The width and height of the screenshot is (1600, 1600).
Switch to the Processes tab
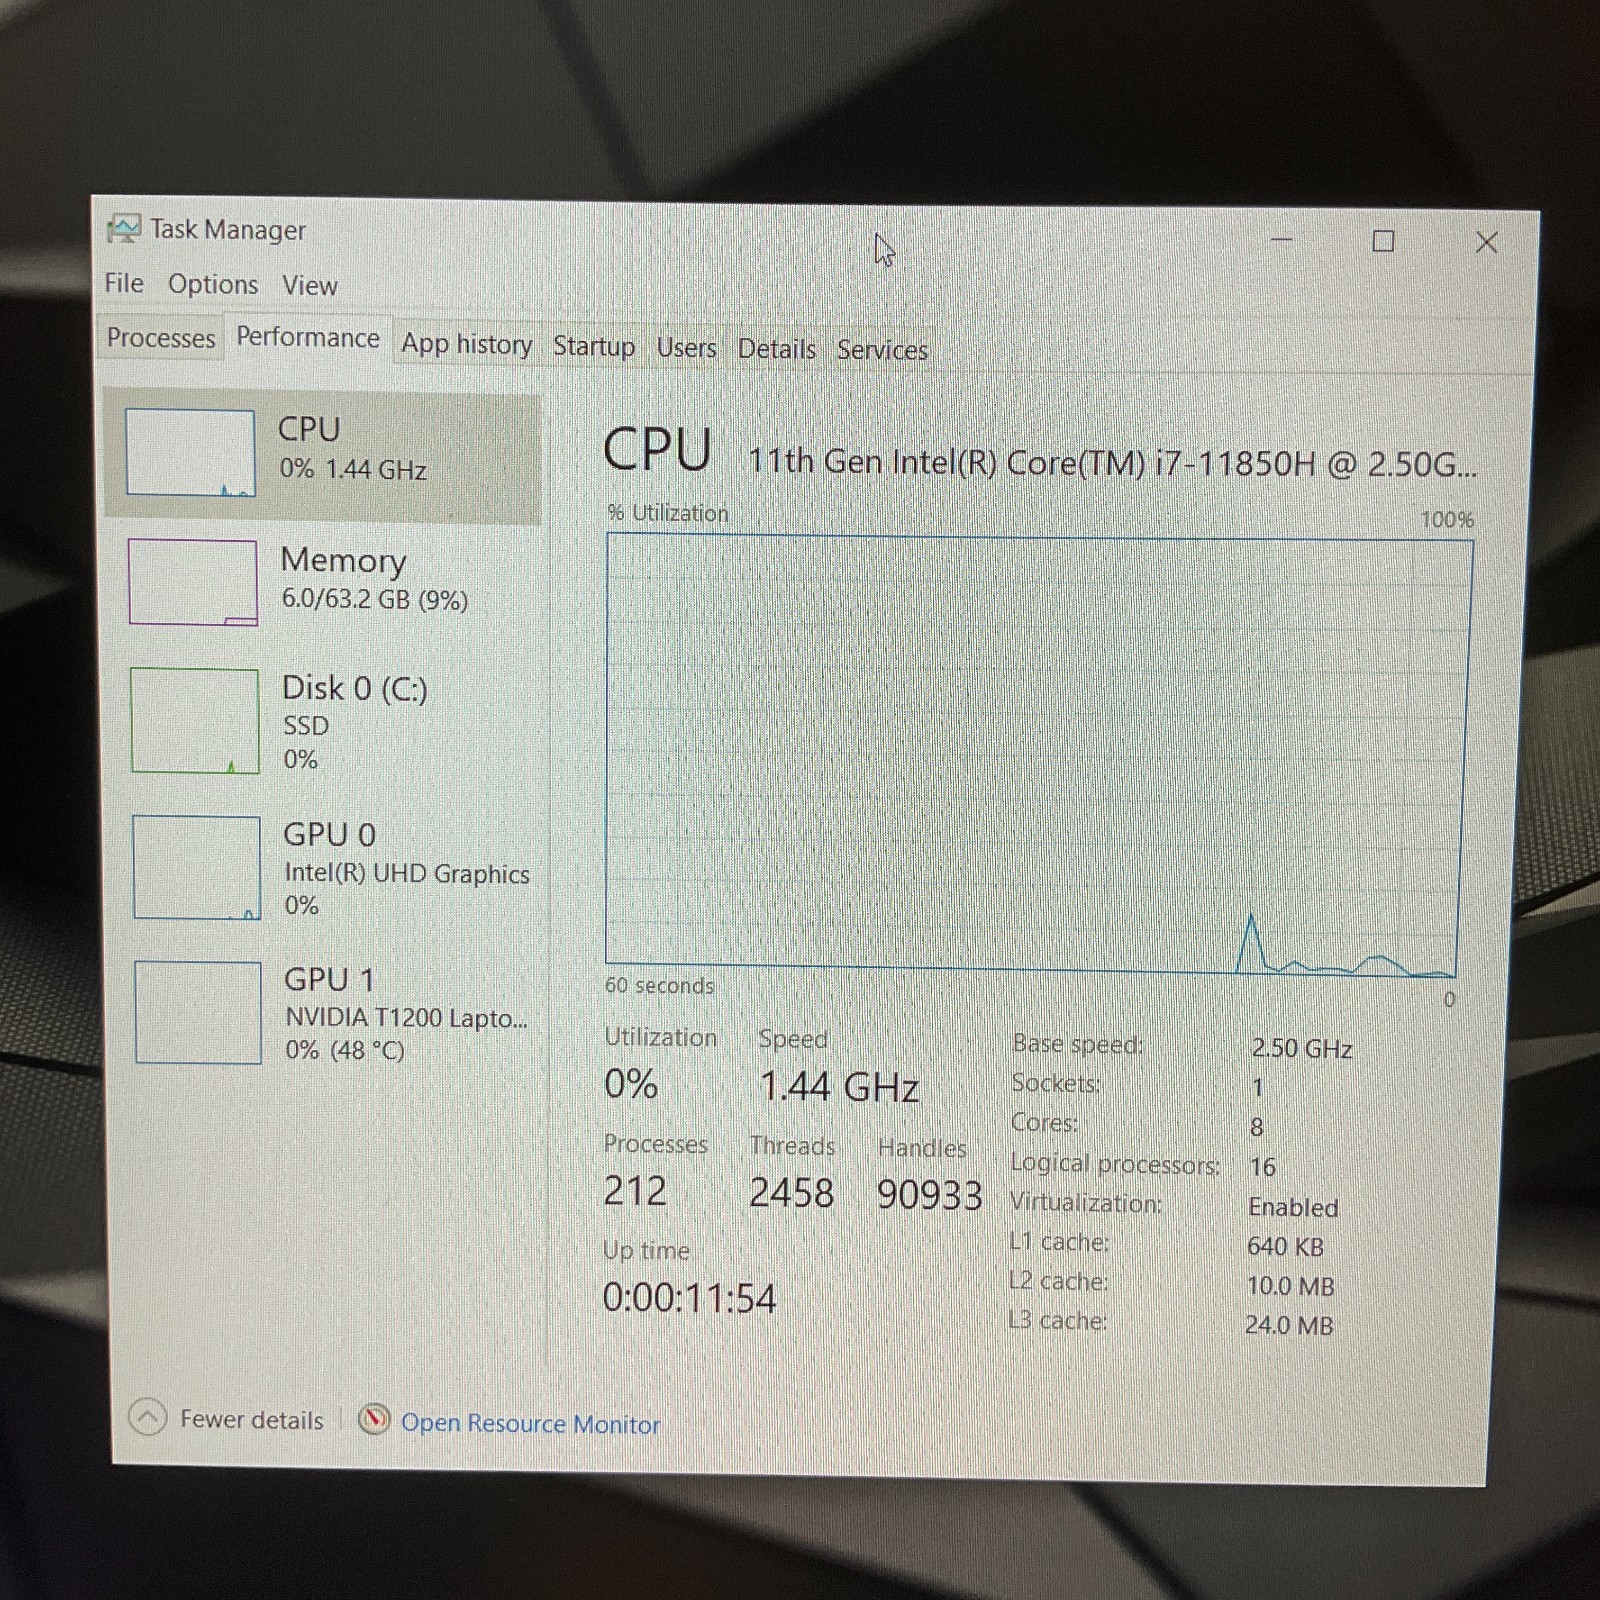point(161,338)
